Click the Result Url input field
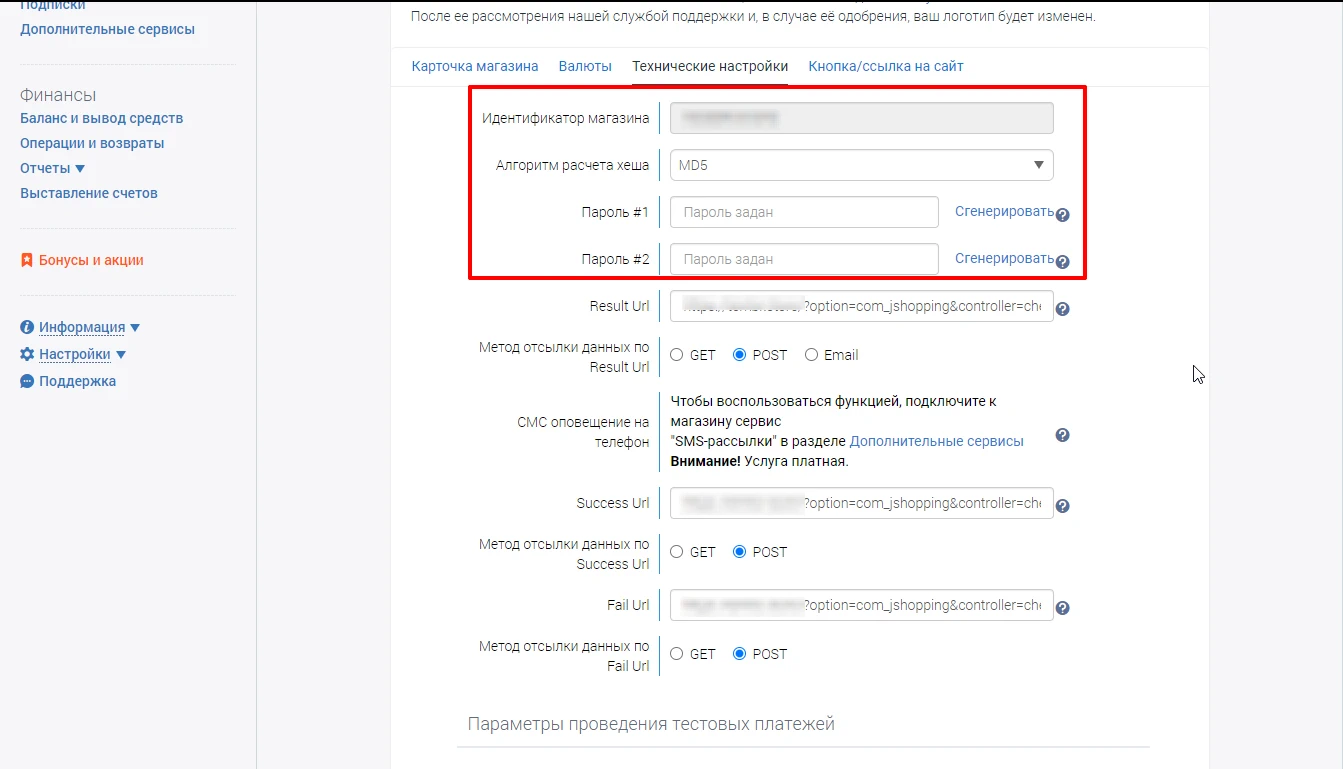 point(861,306)
